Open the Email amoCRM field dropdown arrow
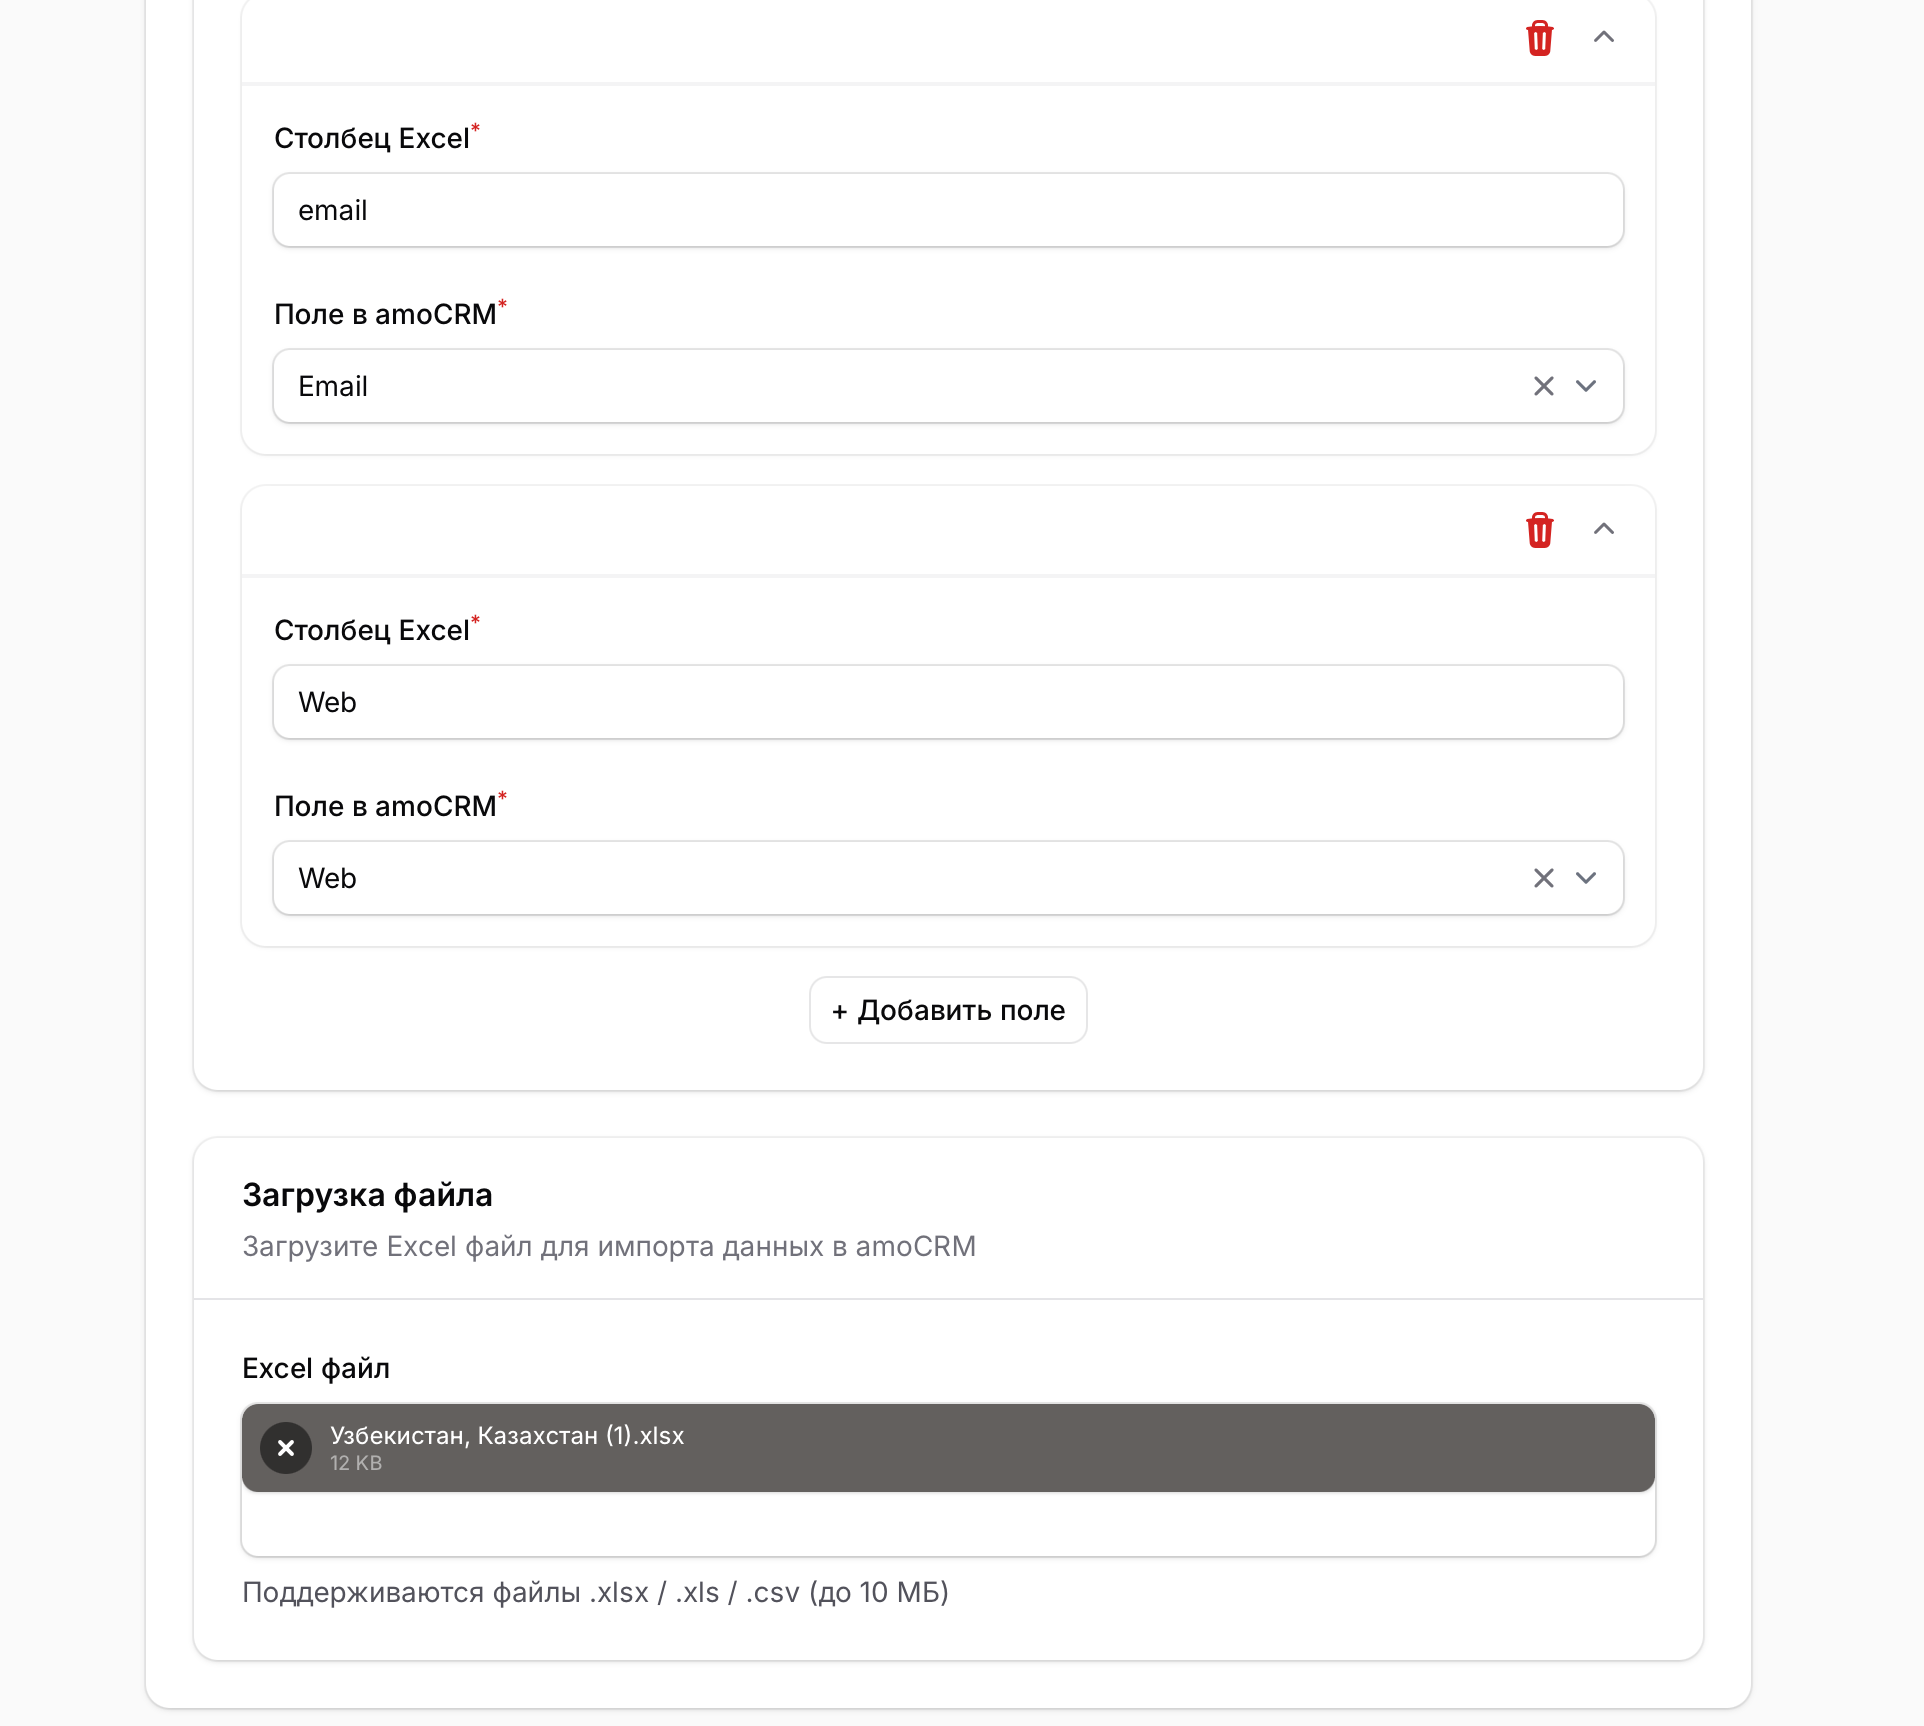Image resolution: width=1924 pixels, height=1726 pixels. click(x=1586, y=386)
